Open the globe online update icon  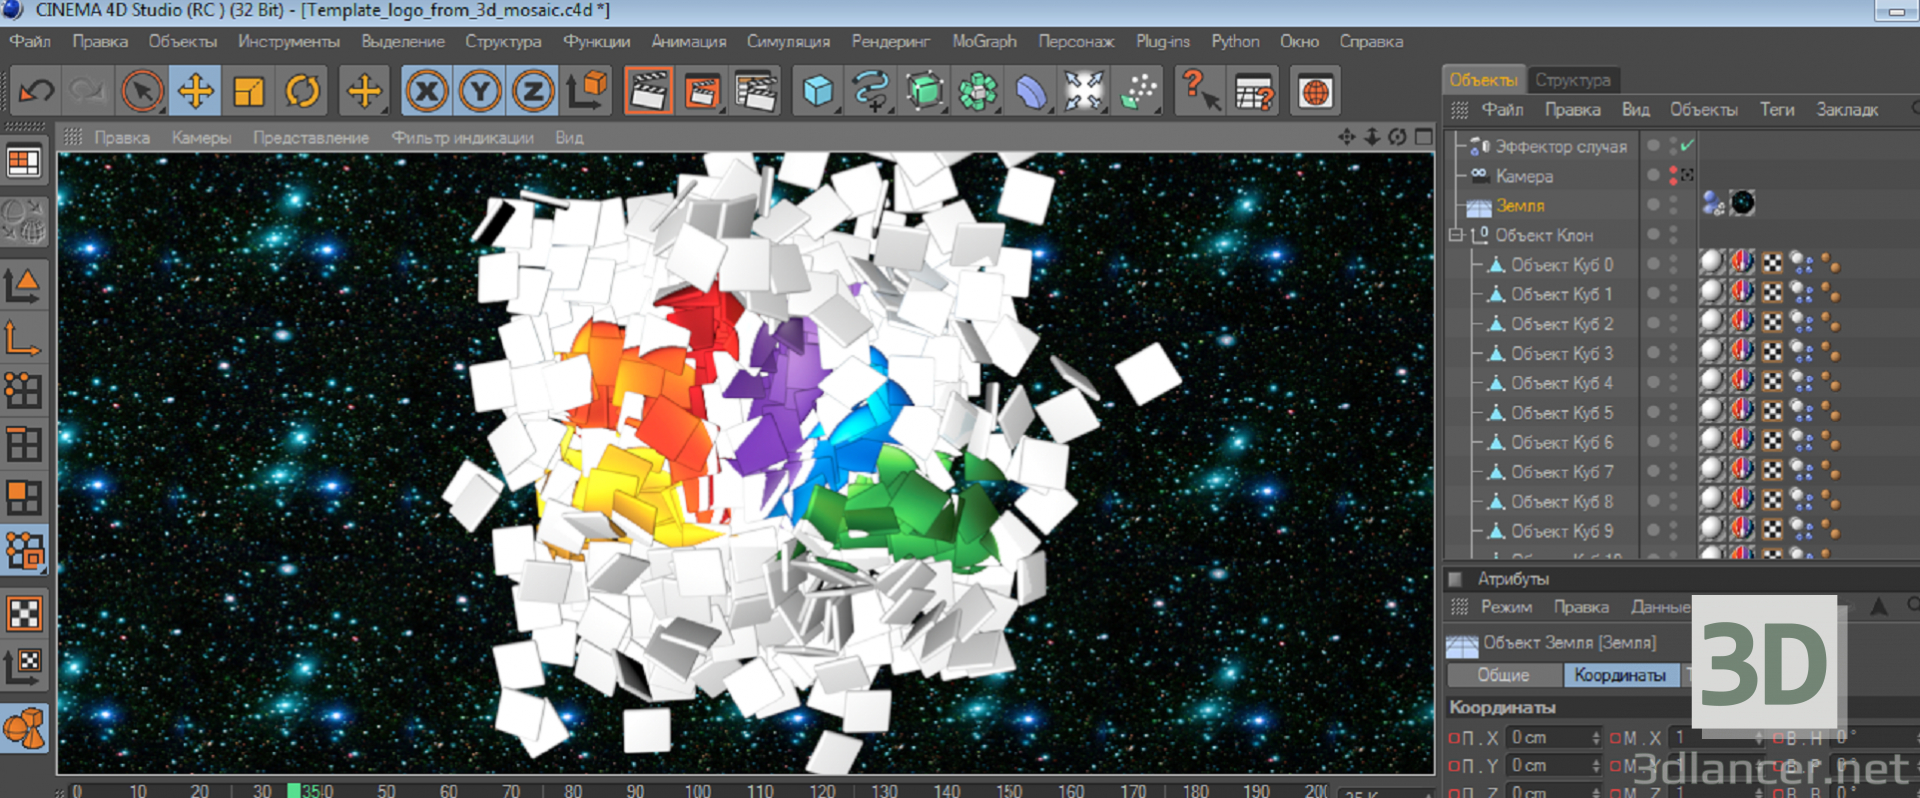[x=1316, y=92]
